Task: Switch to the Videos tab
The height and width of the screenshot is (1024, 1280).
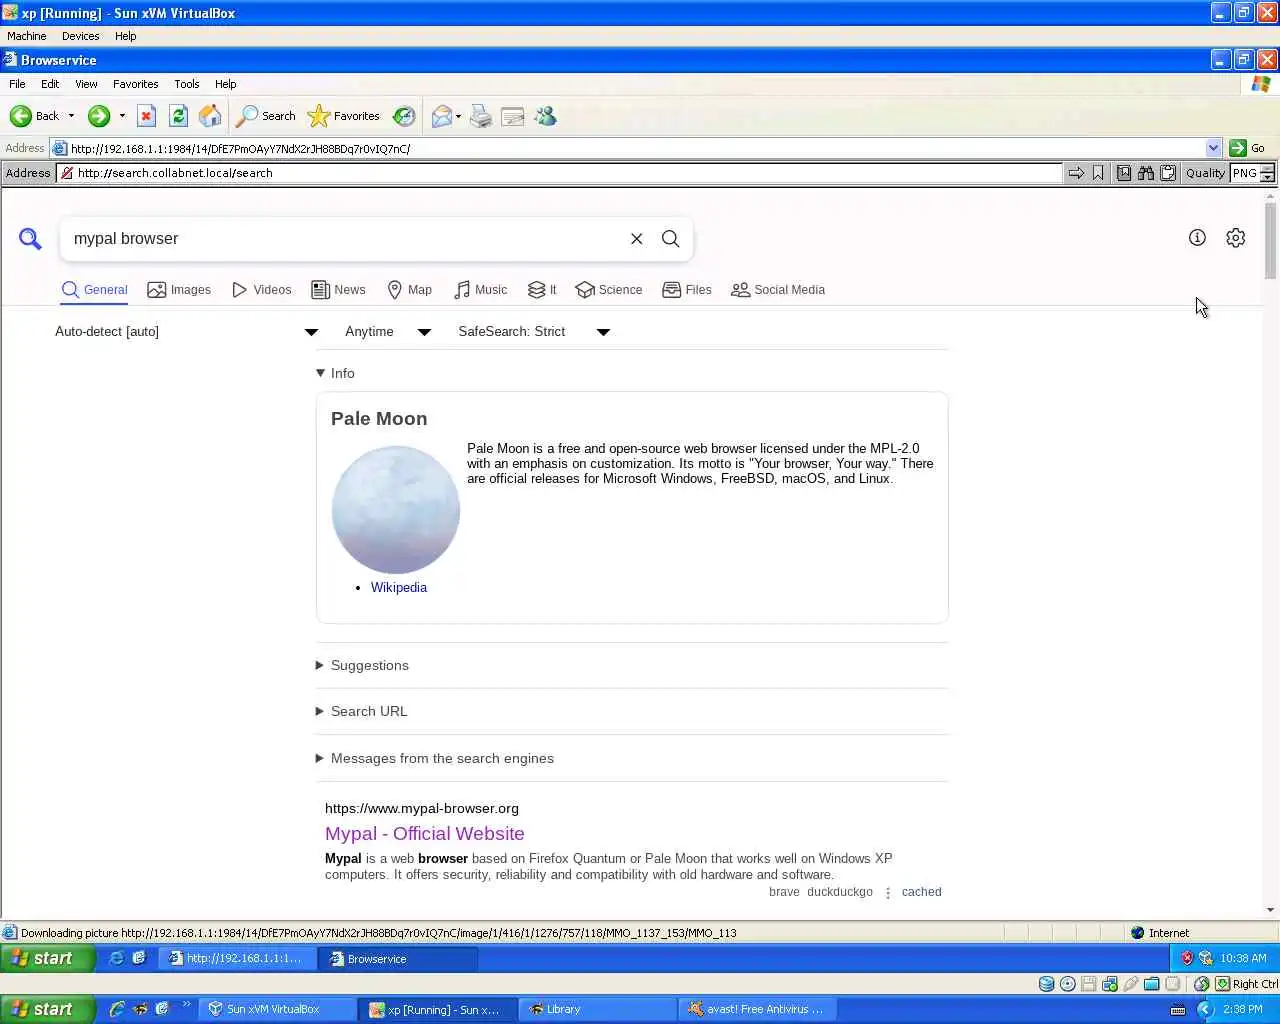Action: [x=261, y=290]
